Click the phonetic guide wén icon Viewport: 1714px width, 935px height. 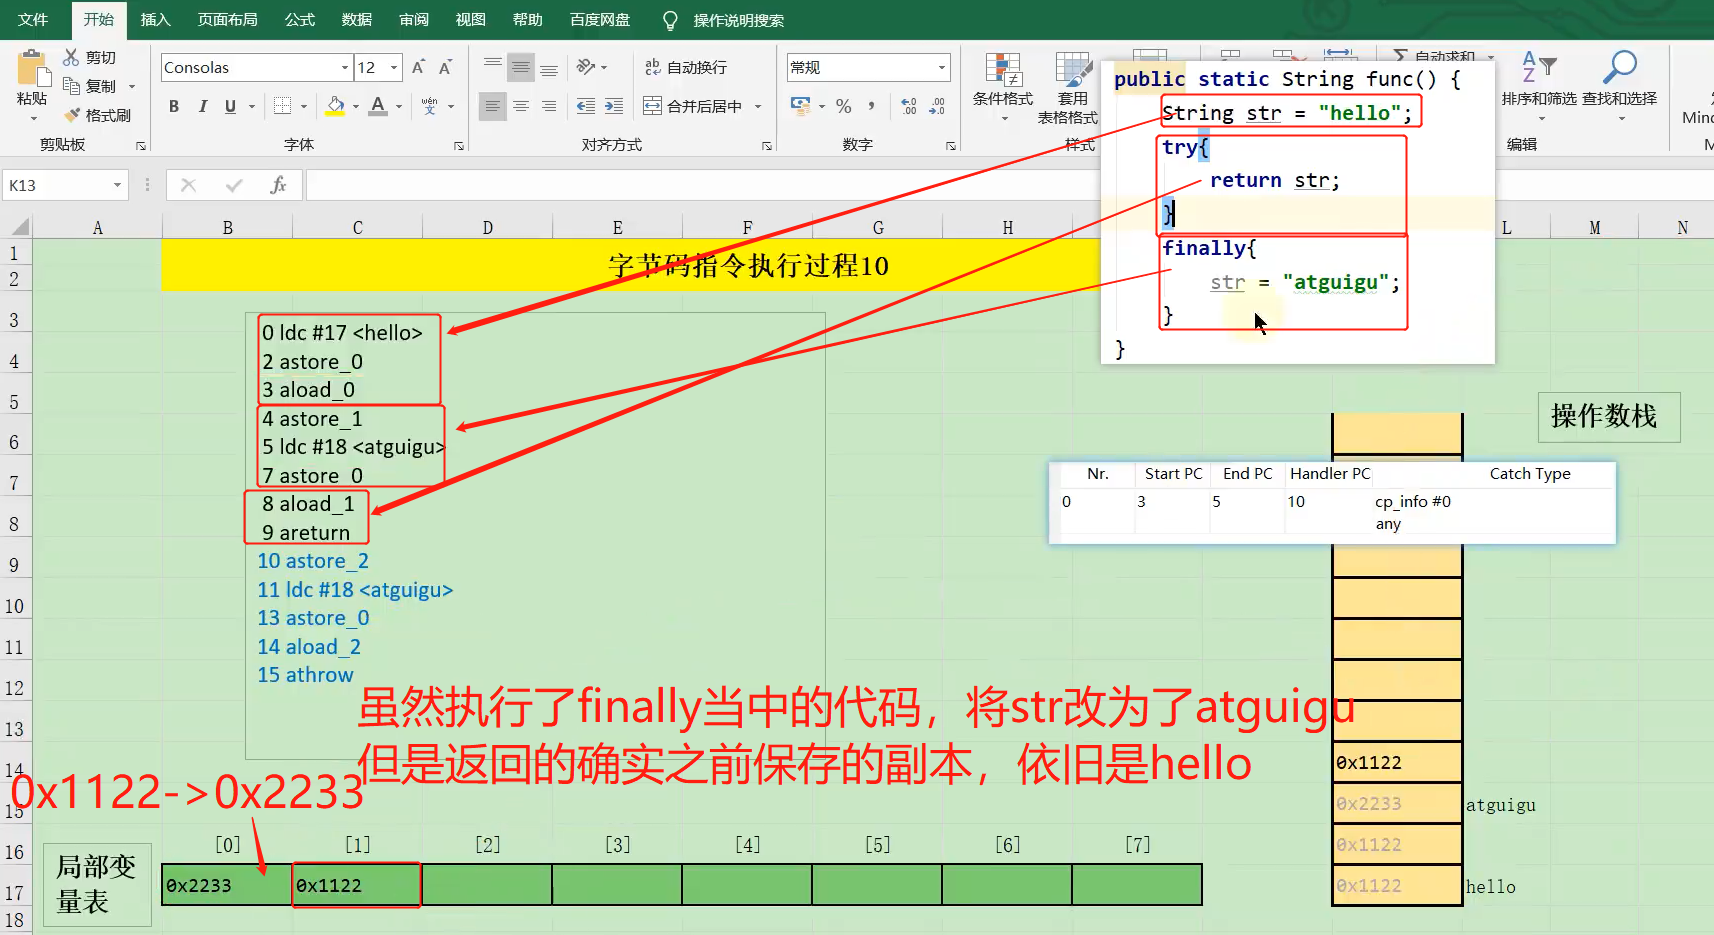click(x=430, y=106)
